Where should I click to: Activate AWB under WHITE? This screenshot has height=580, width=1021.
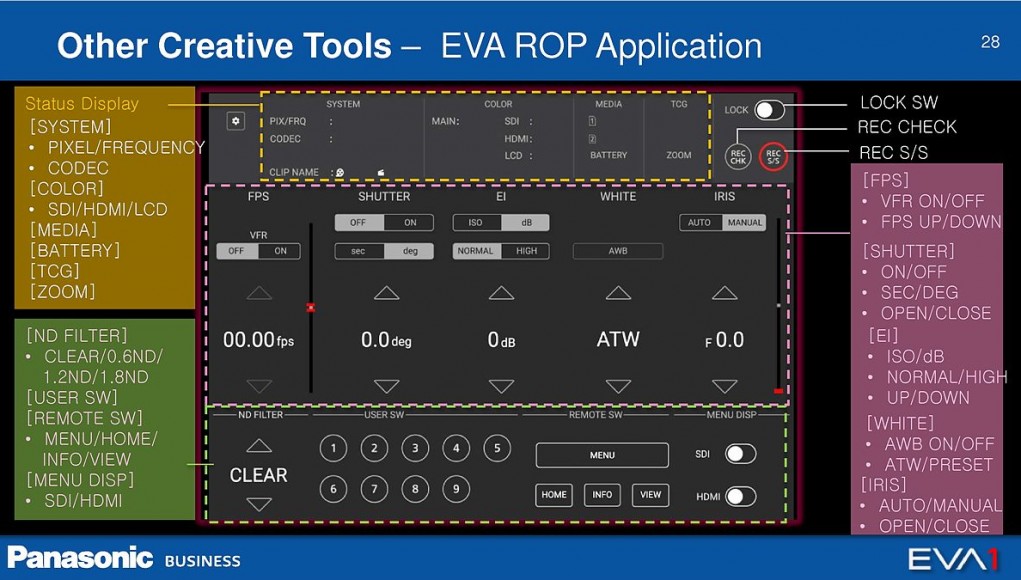tap(617, 251)
